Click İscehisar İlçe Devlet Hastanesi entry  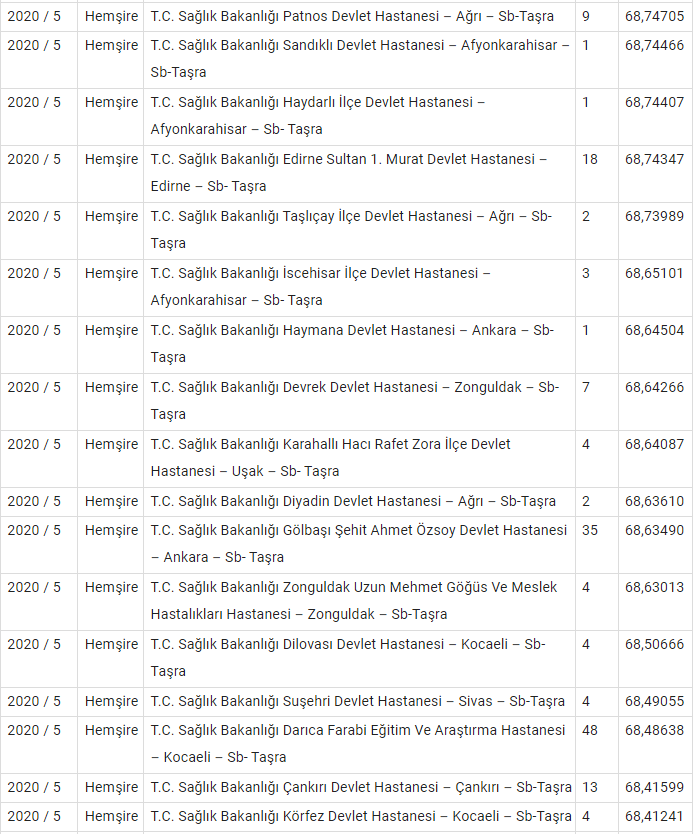tap(320, 286)
